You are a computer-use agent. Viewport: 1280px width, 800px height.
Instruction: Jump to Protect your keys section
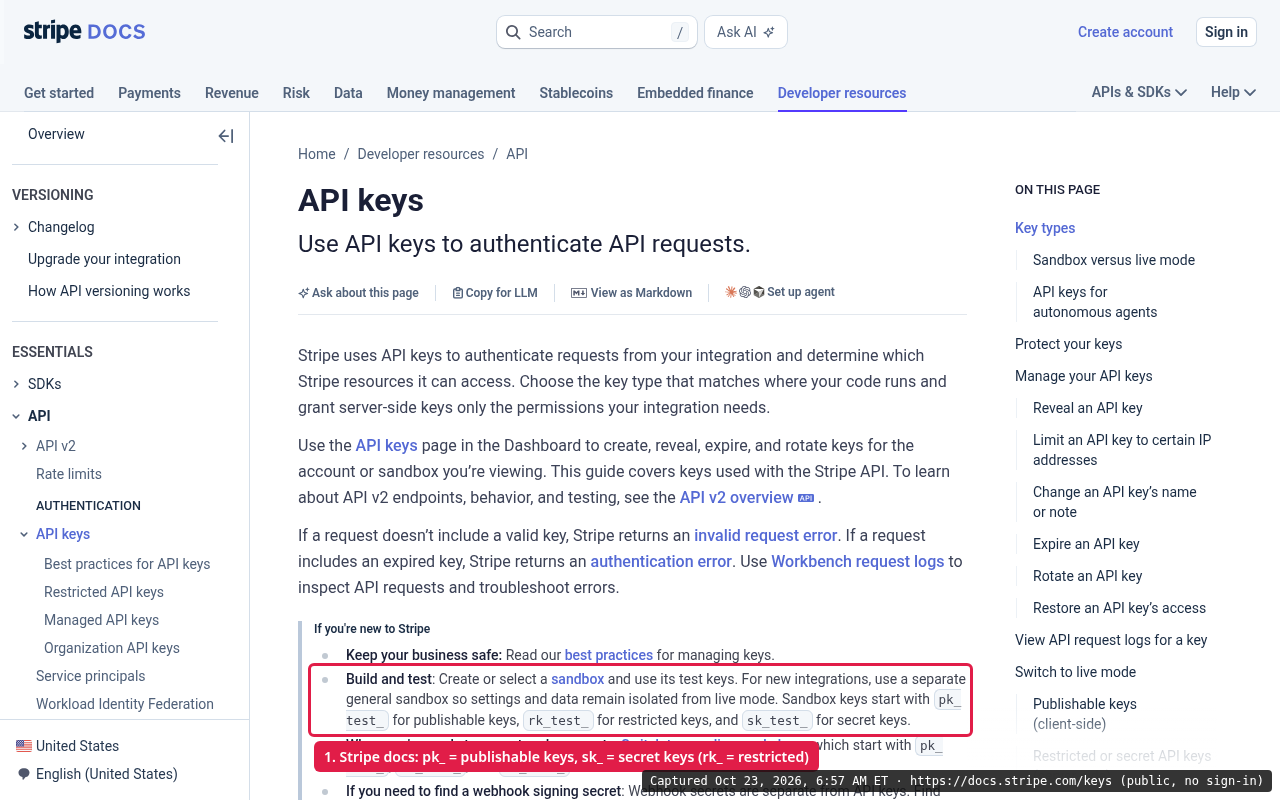click(x=1068, y=344)
